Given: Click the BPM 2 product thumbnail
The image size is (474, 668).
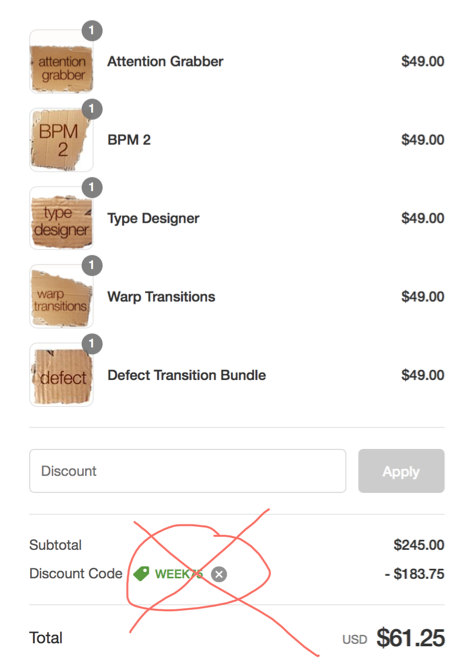Looking at the screenshot, I should [61, 140].
